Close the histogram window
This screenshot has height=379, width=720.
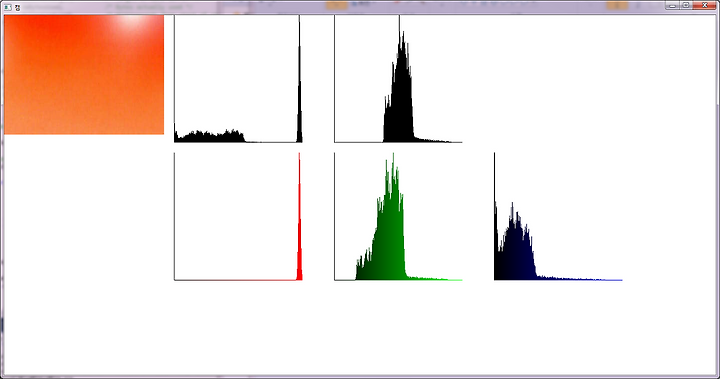coord(704,6)
